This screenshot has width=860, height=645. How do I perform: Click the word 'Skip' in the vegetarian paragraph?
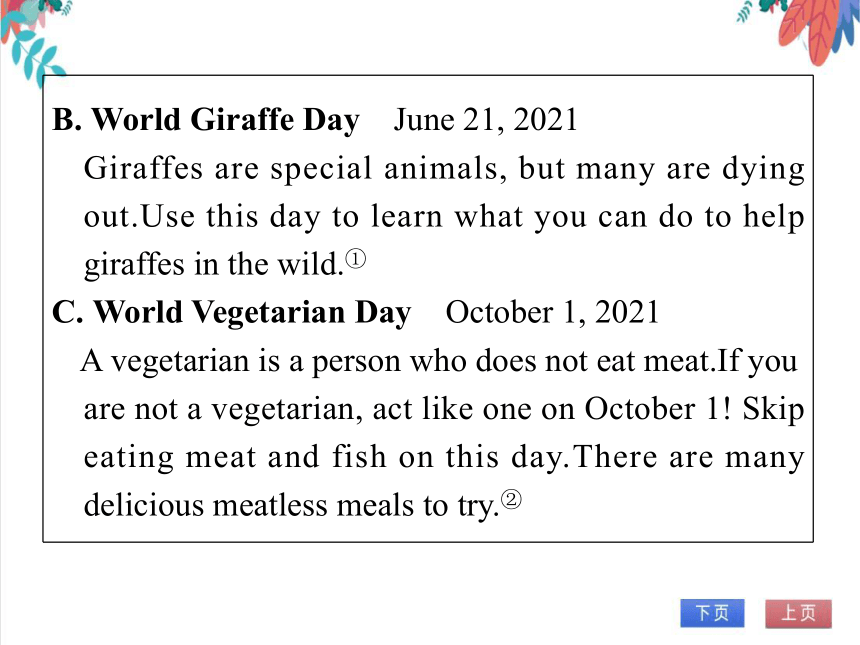click(x=773, y=410)
